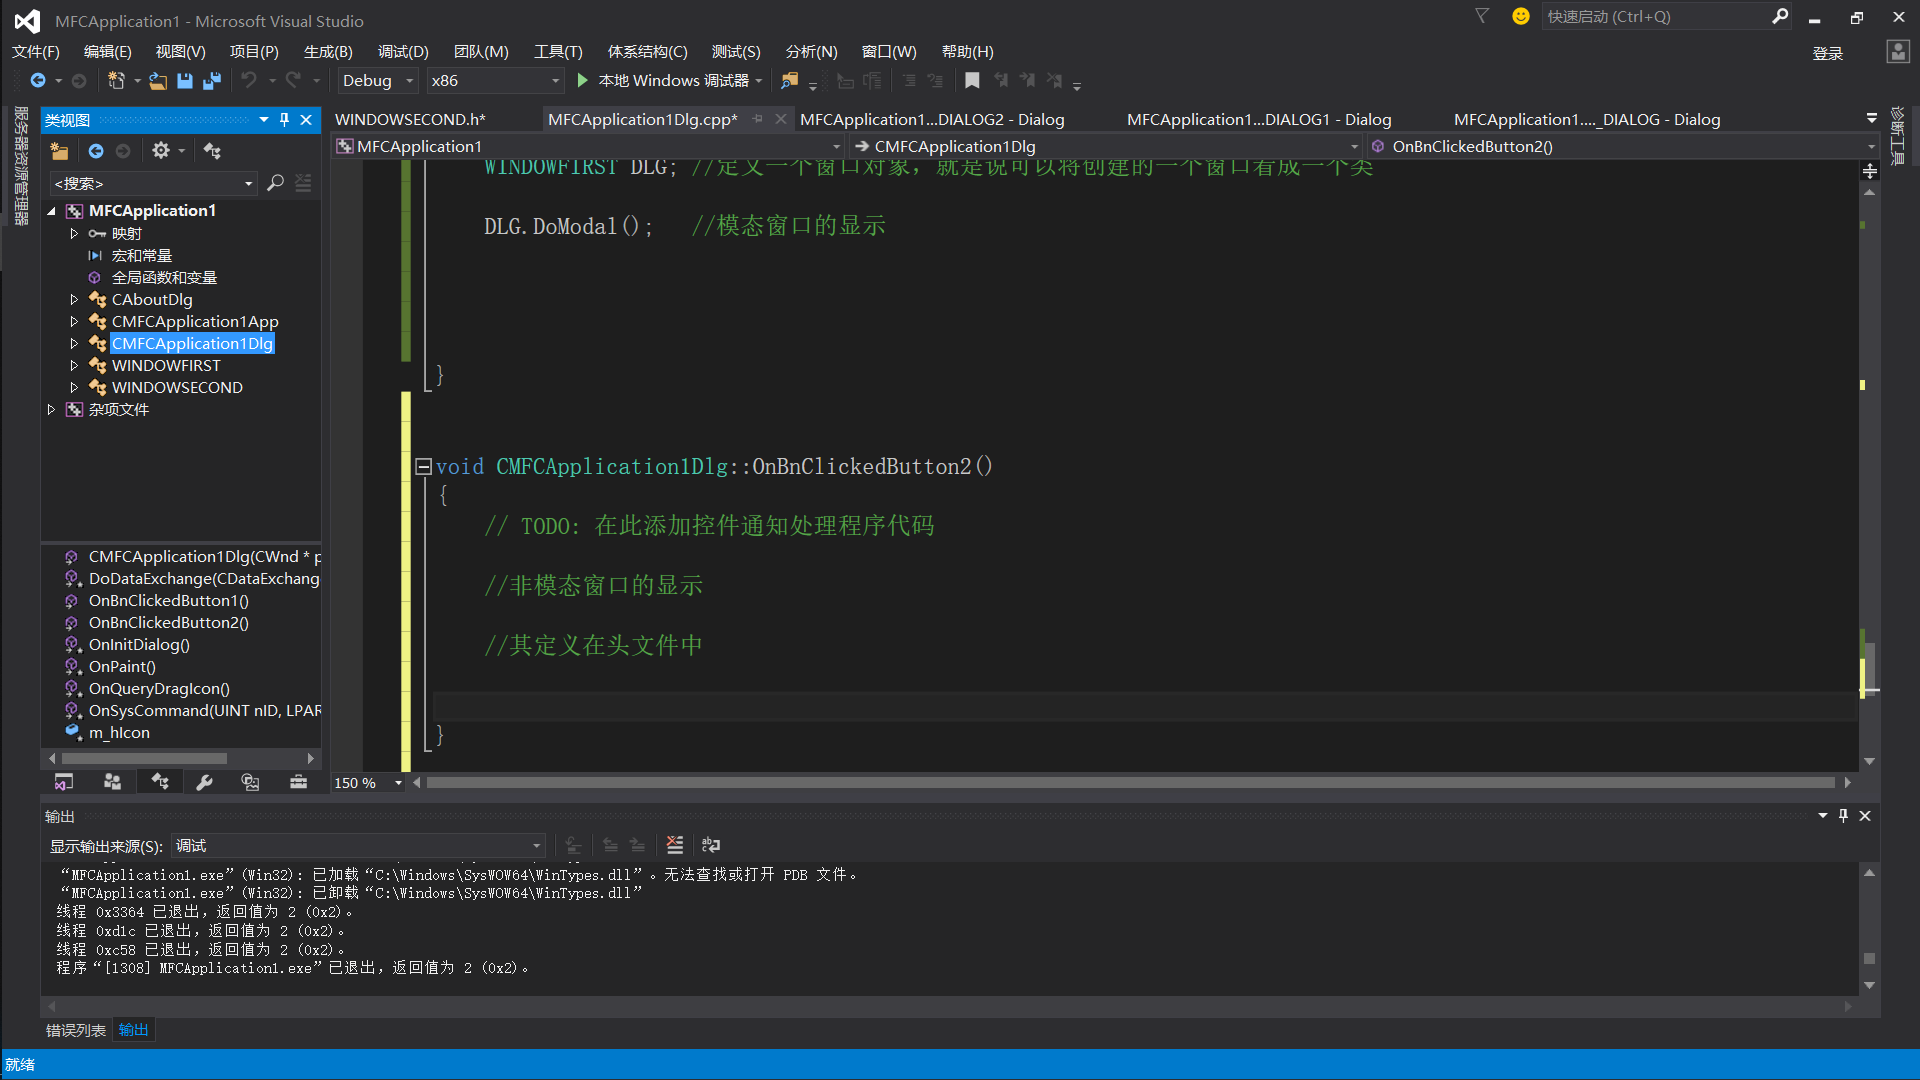The image size is (1920, 1080).
Task: Click Clear All icon in output panel
Action: pos(675,845)
